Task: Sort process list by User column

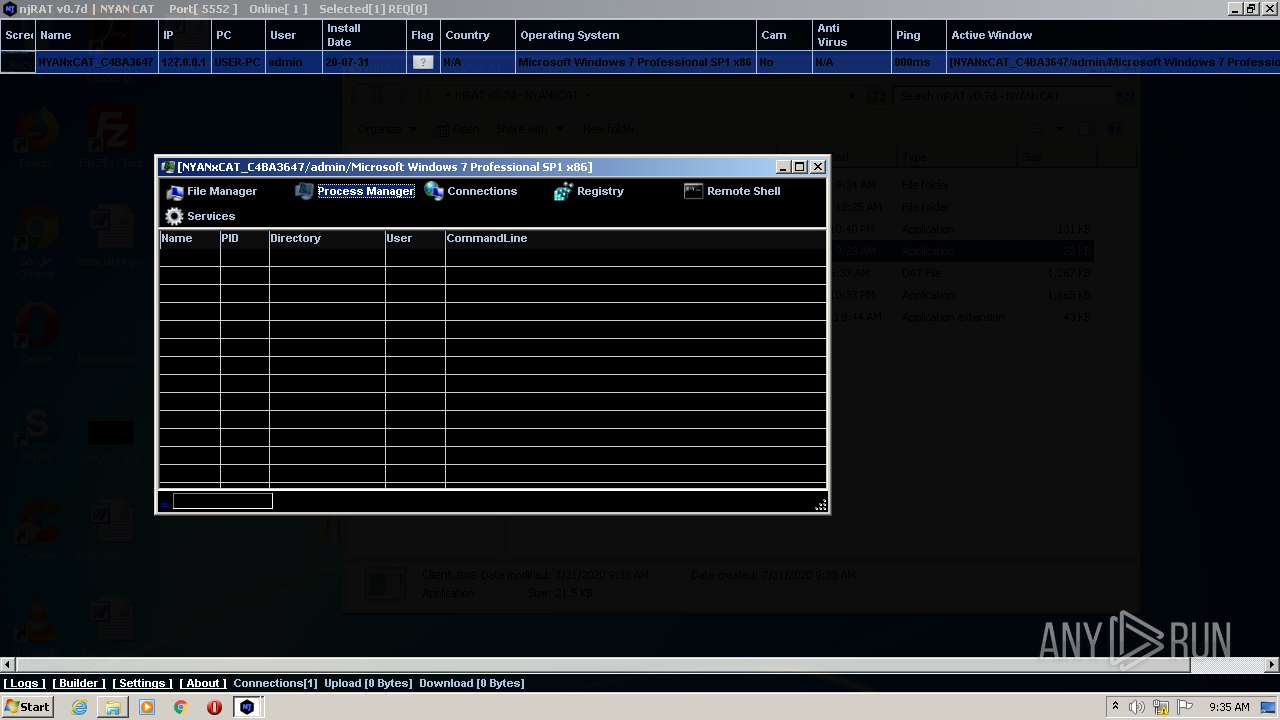Action: (x=415, y=238)
